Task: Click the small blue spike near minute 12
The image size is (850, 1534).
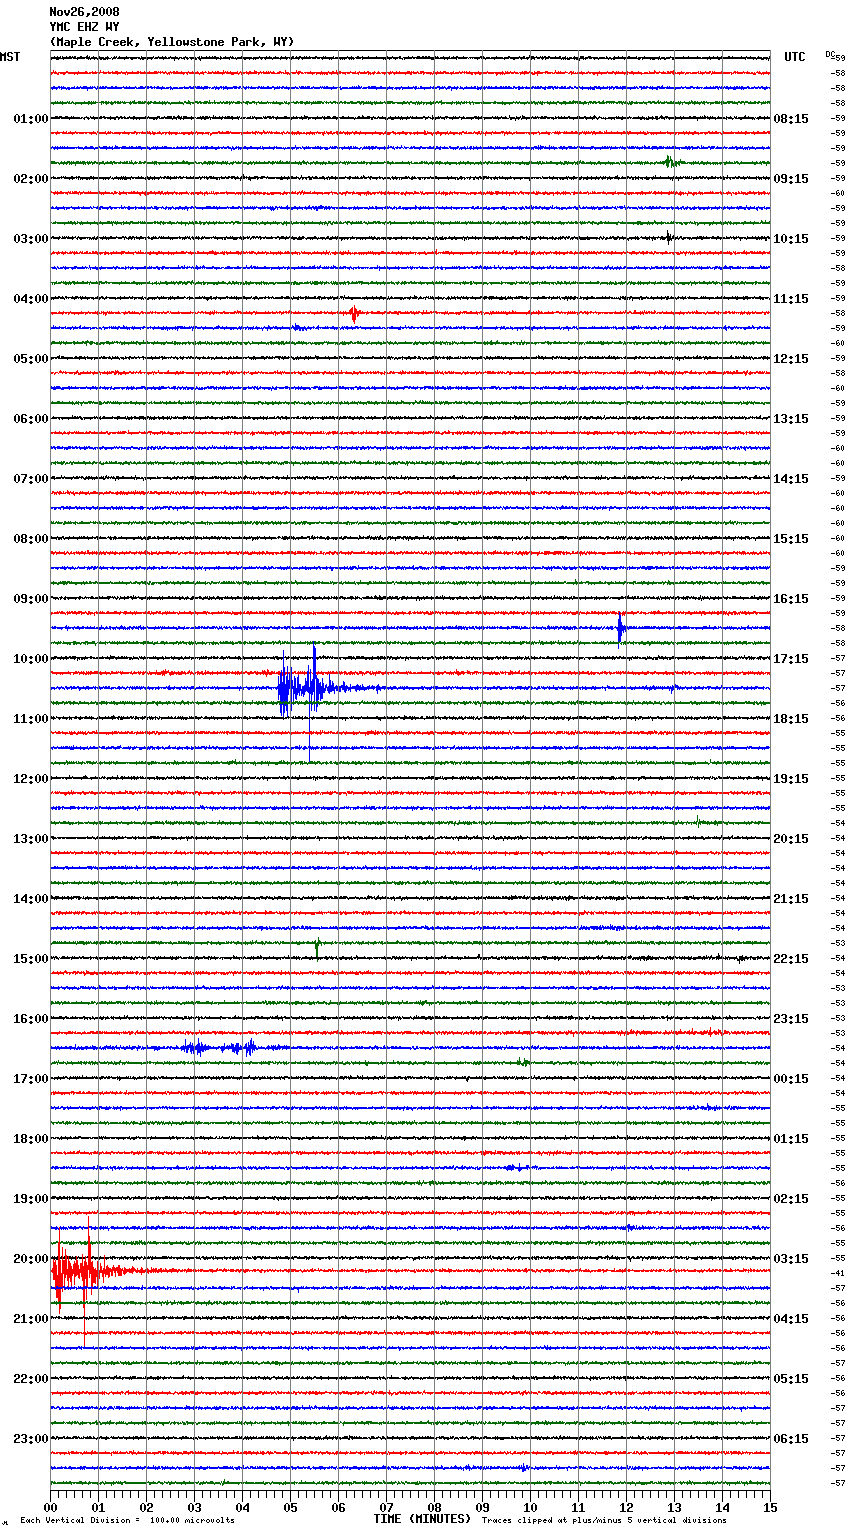Action: [620, 628]
